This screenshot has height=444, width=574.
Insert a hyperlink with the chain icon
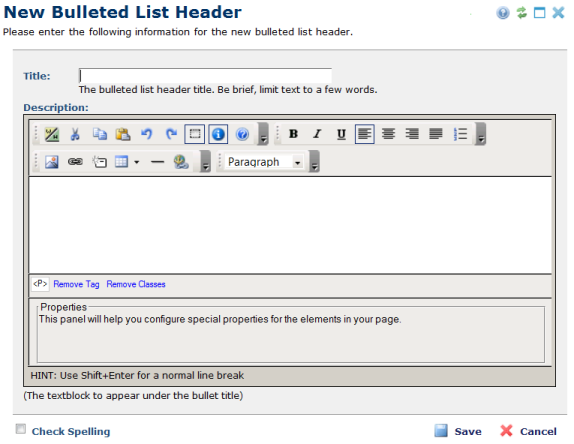click(x=75, y=161)
